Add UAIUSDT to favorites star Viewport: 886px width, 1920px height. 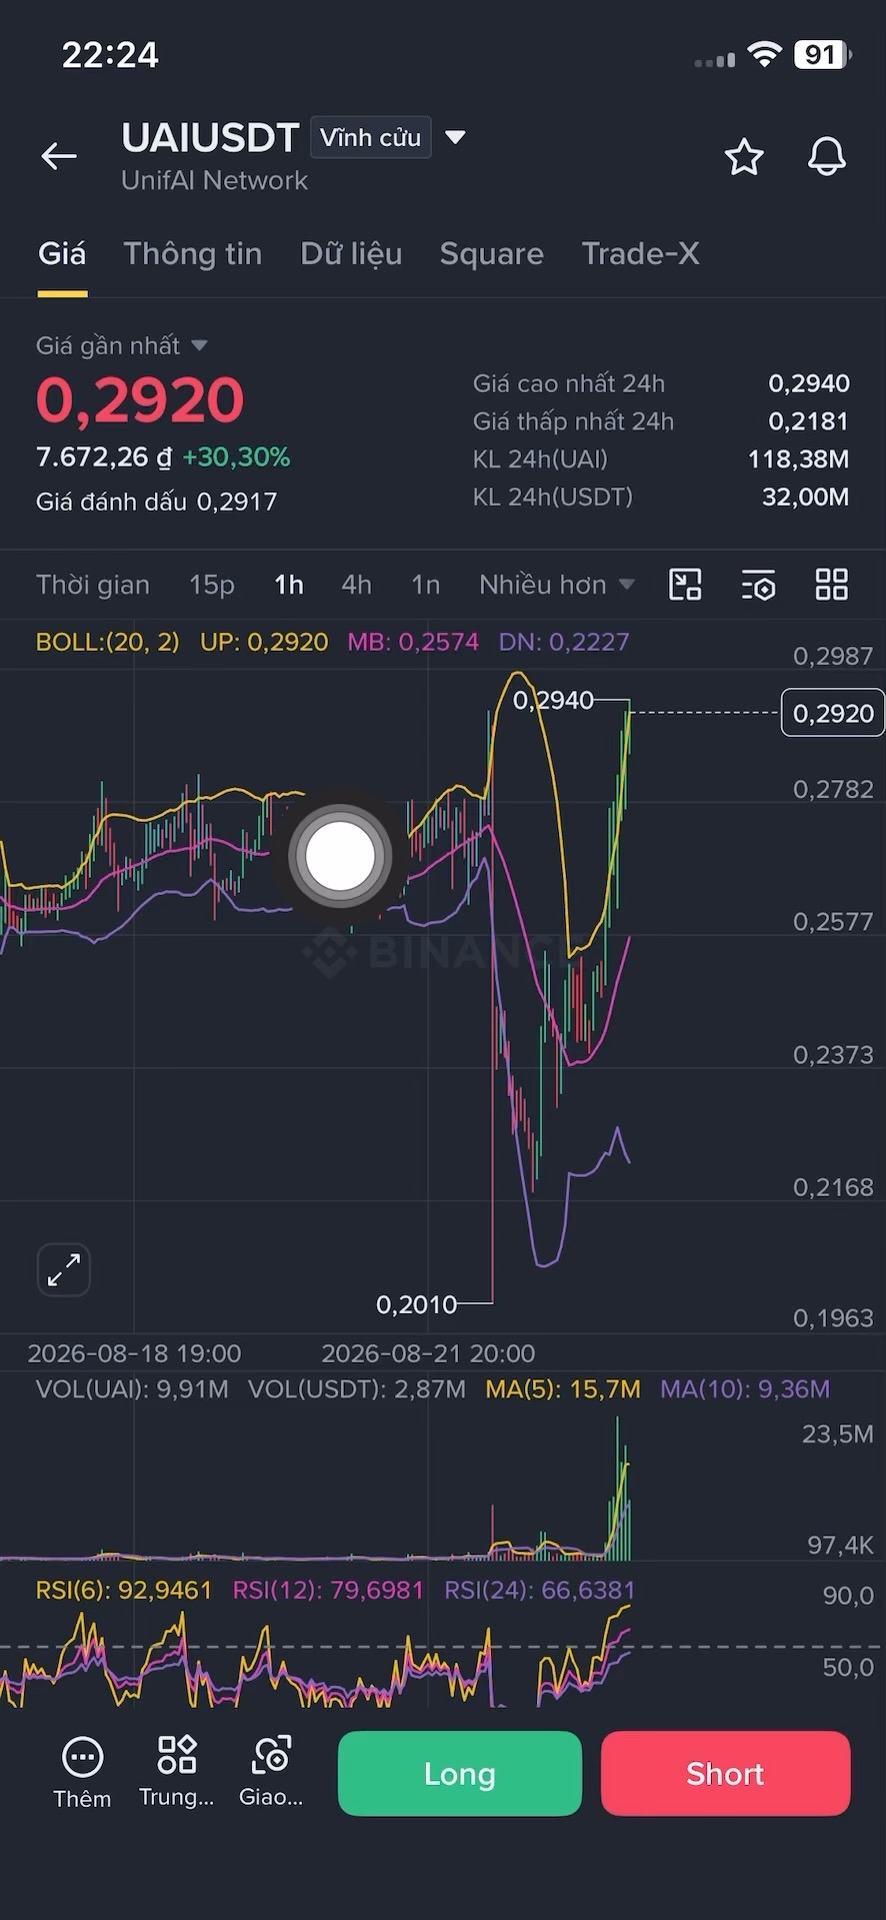[x=744, y=157]
